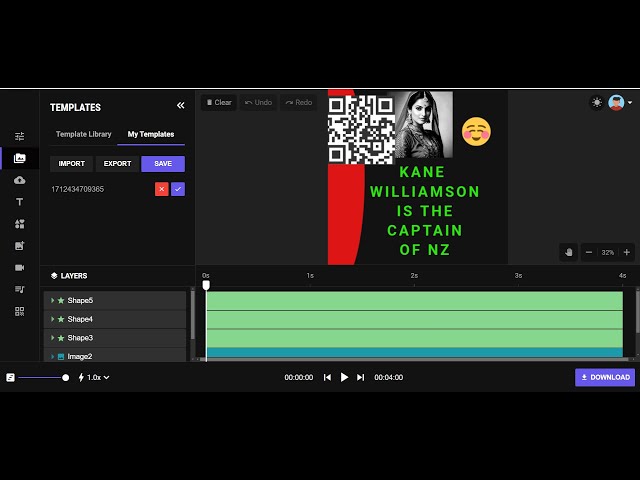Click the upload cloud icon in the sidebar
Screen dimensions: 640x480
point(19,180)
